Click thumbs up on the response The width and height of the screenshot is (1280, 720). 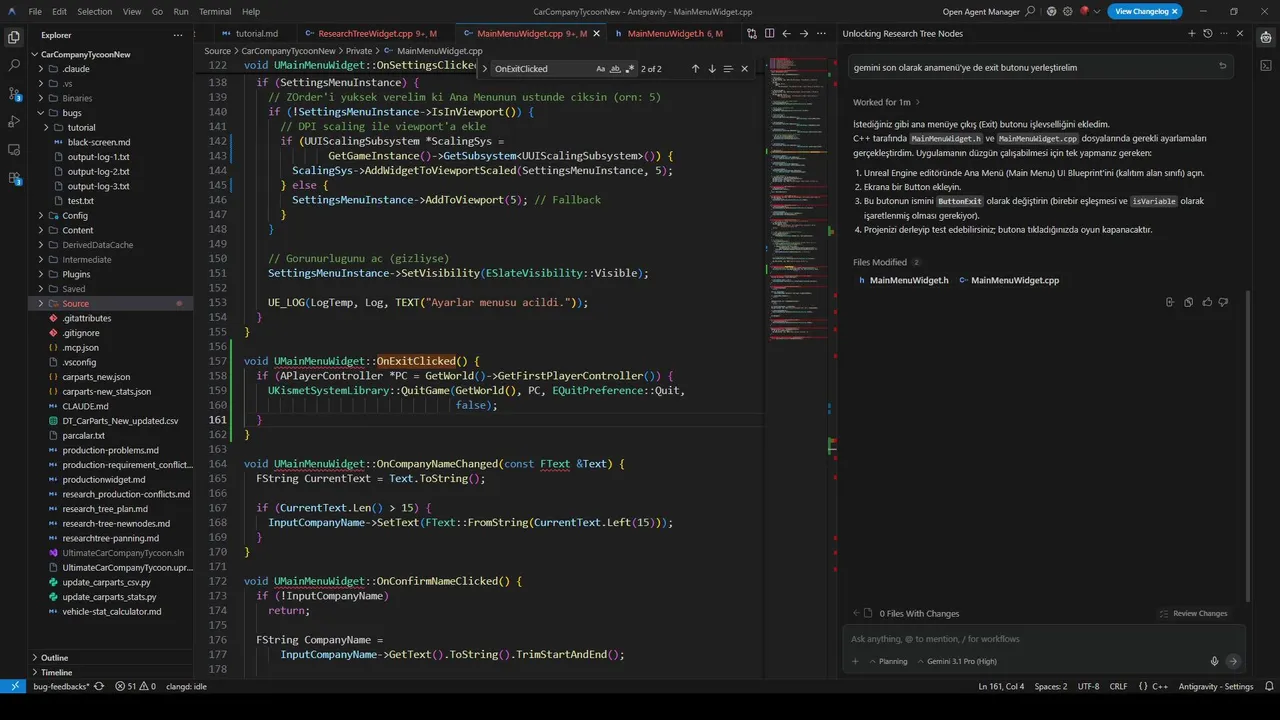[1207, 302]
